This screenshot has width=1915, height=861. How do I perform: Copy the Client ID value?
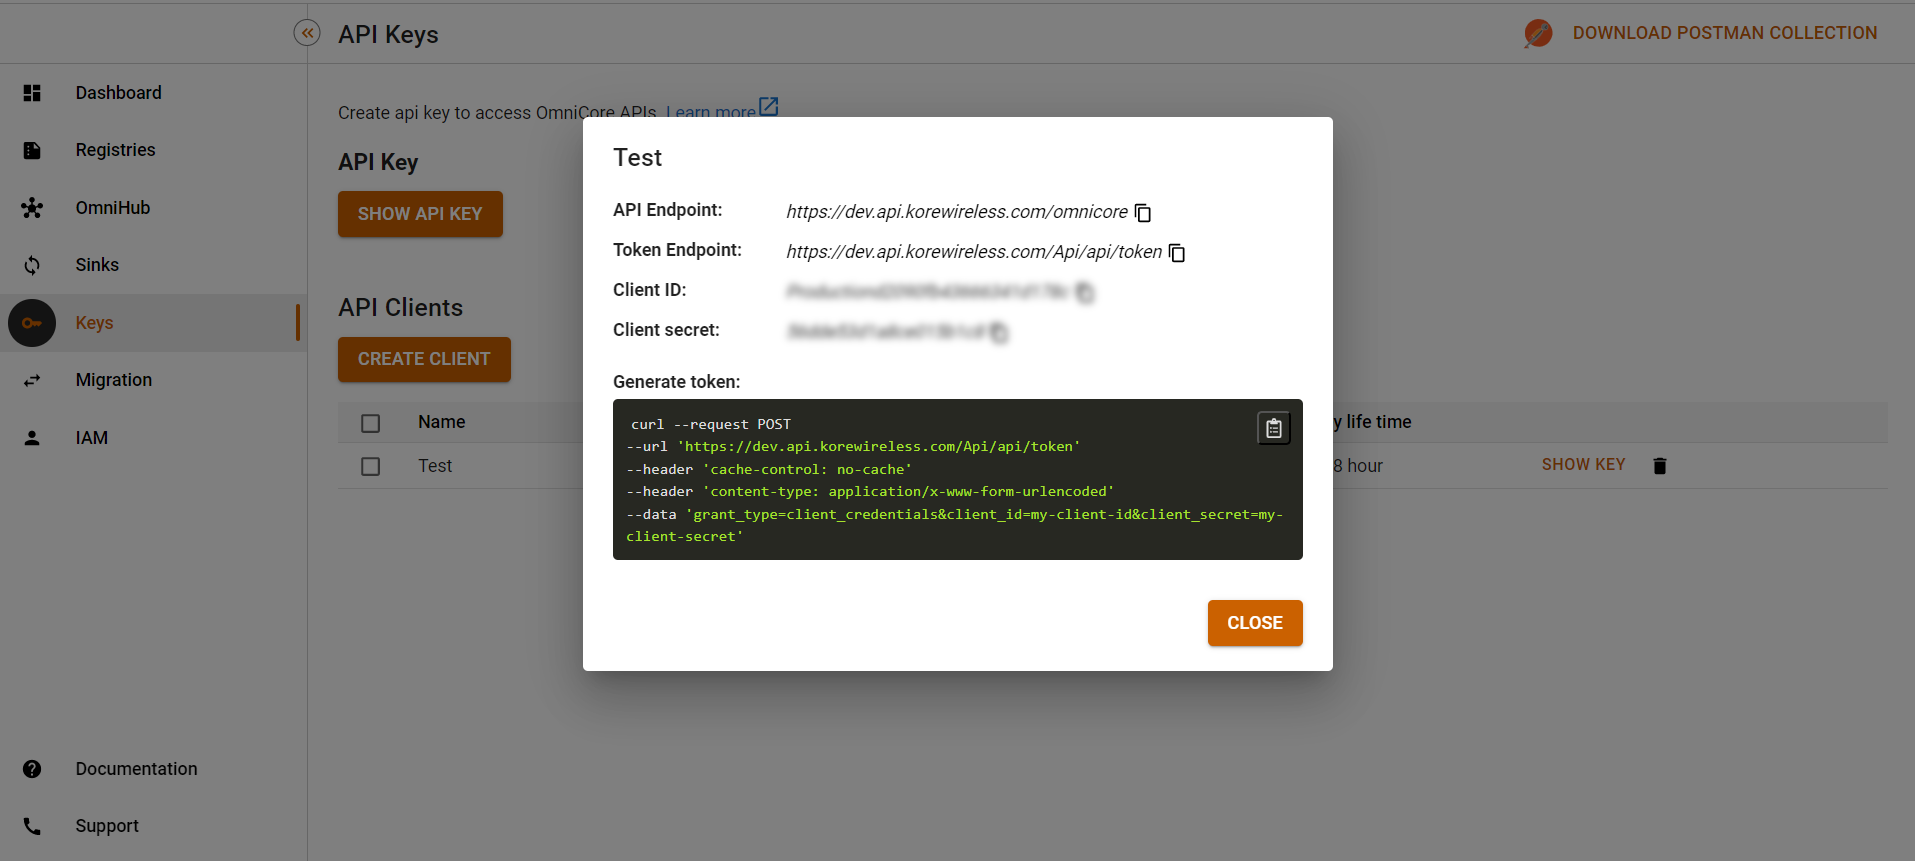(x=1085, y=292)
